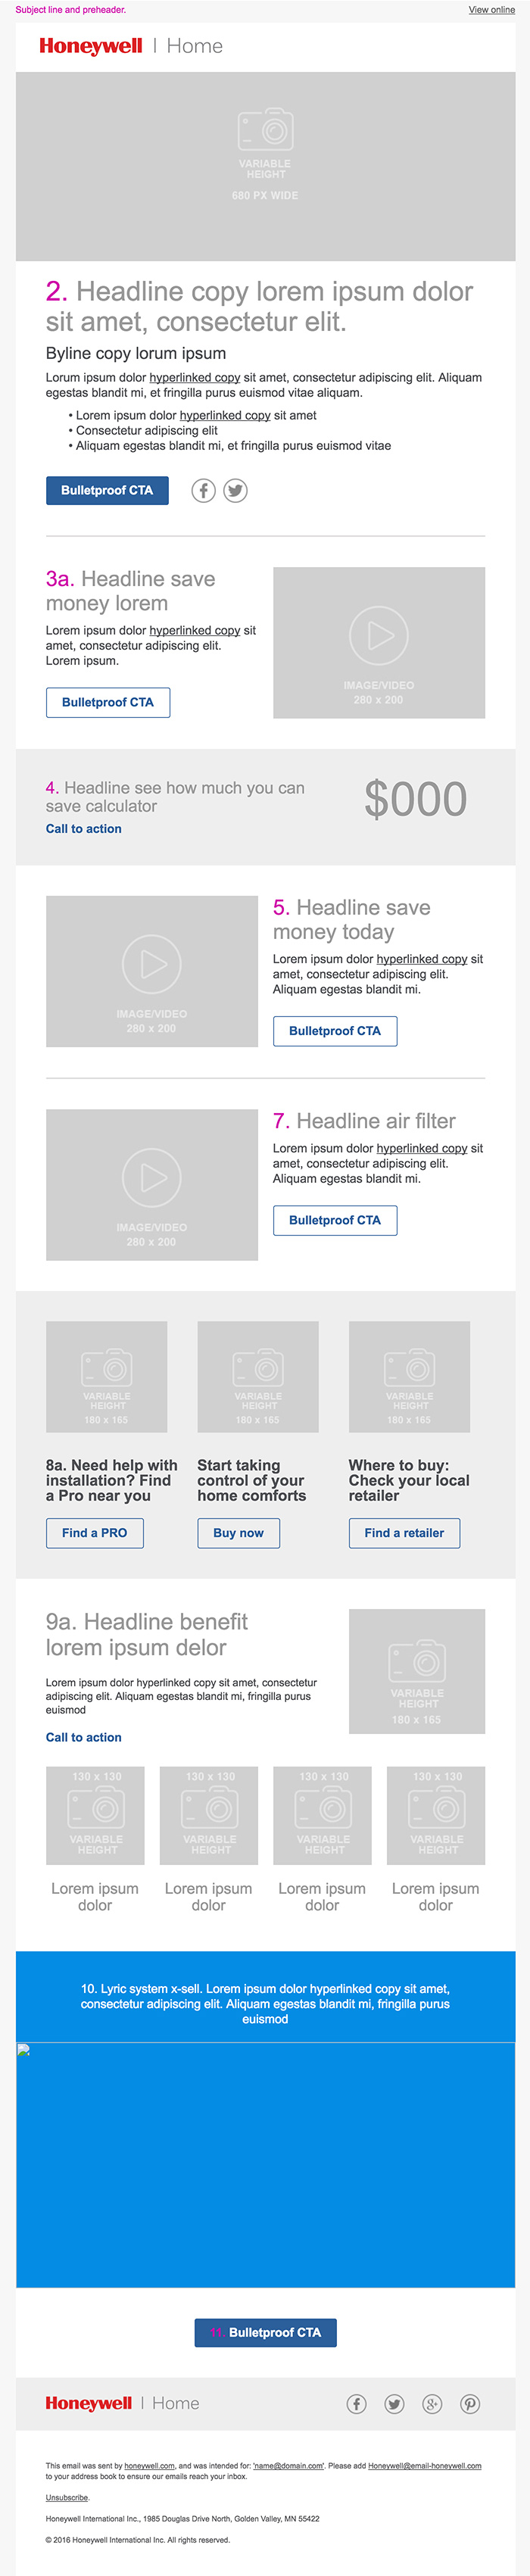Play the video beside "Headline air filter"
The width and height of the screenshot is (530, 2576).
click(152, 1177)
